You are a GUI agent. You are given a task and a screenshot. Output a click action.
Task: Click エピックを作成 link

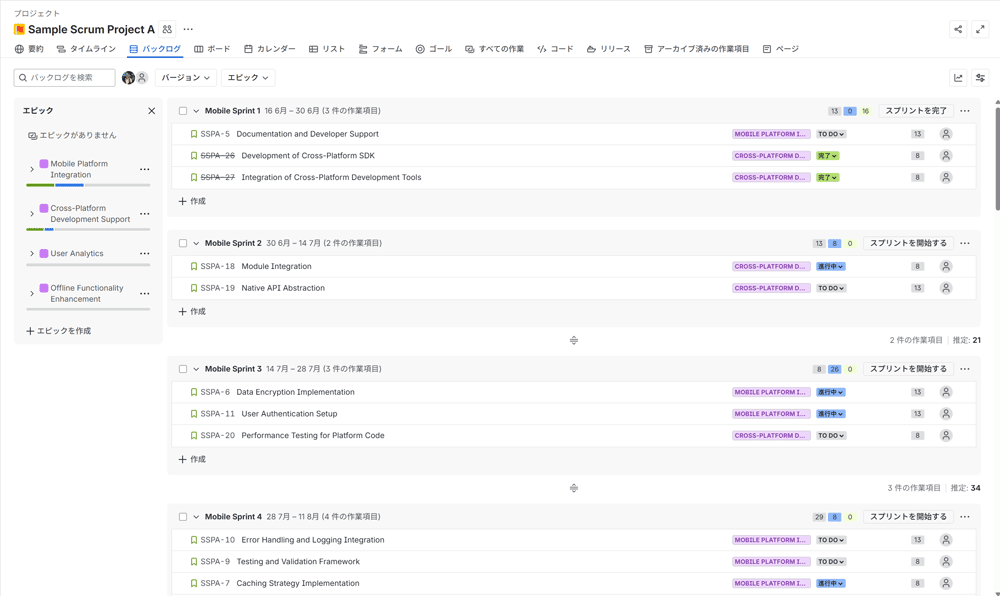58,331
